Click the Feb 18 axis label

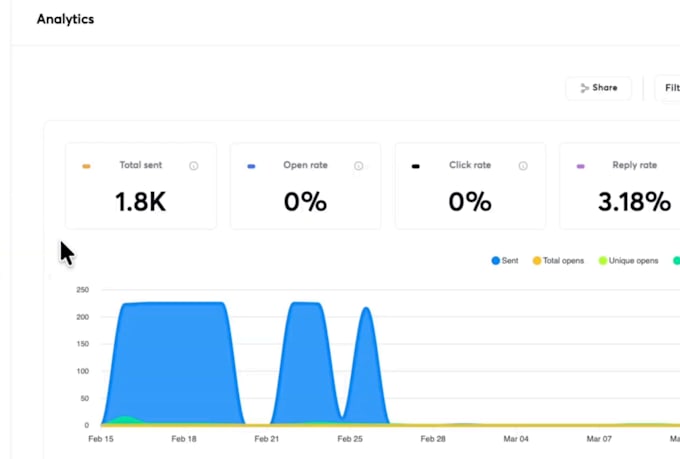pos(184,439)
